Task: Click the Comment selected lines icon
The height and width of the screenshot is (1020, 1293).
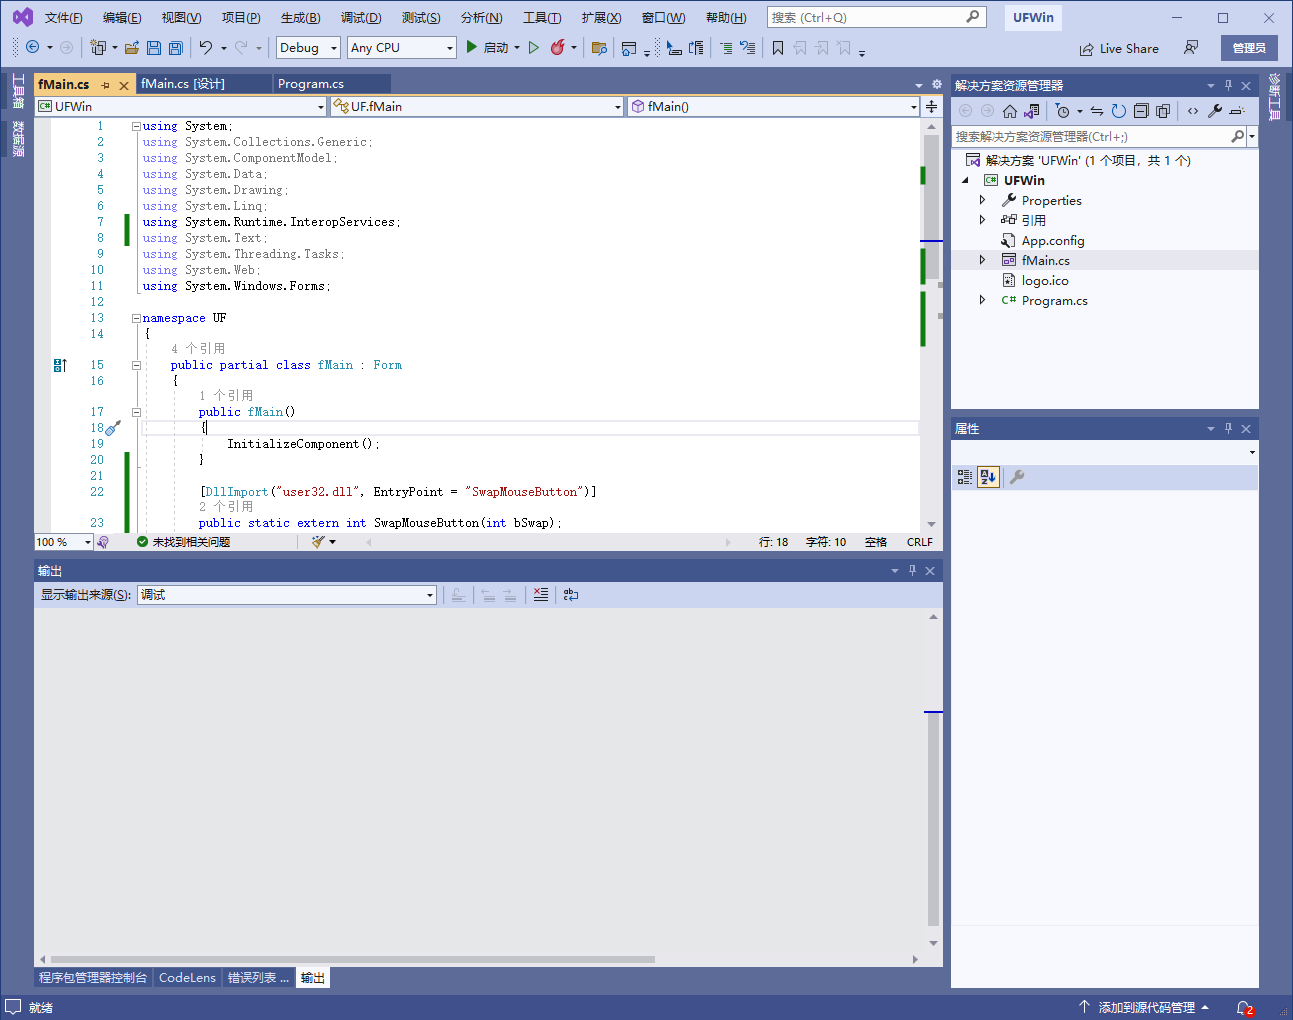Action: [x=726, y=47]
